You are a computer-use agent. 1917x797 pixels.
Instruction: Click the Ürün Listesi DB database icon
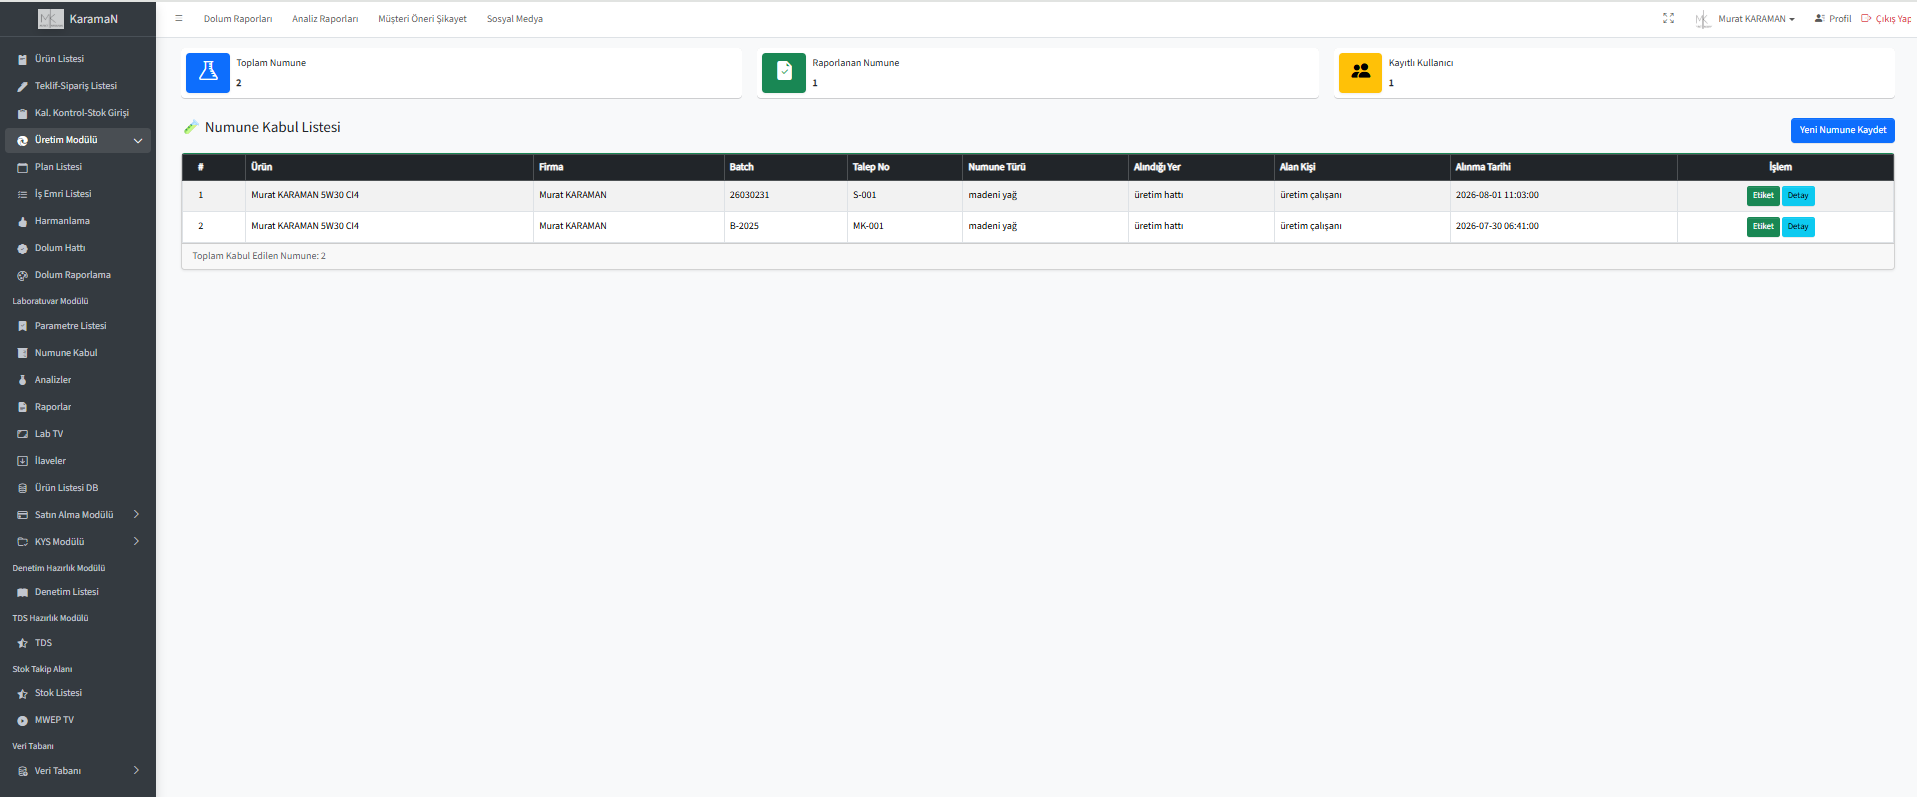coord(23,489)
